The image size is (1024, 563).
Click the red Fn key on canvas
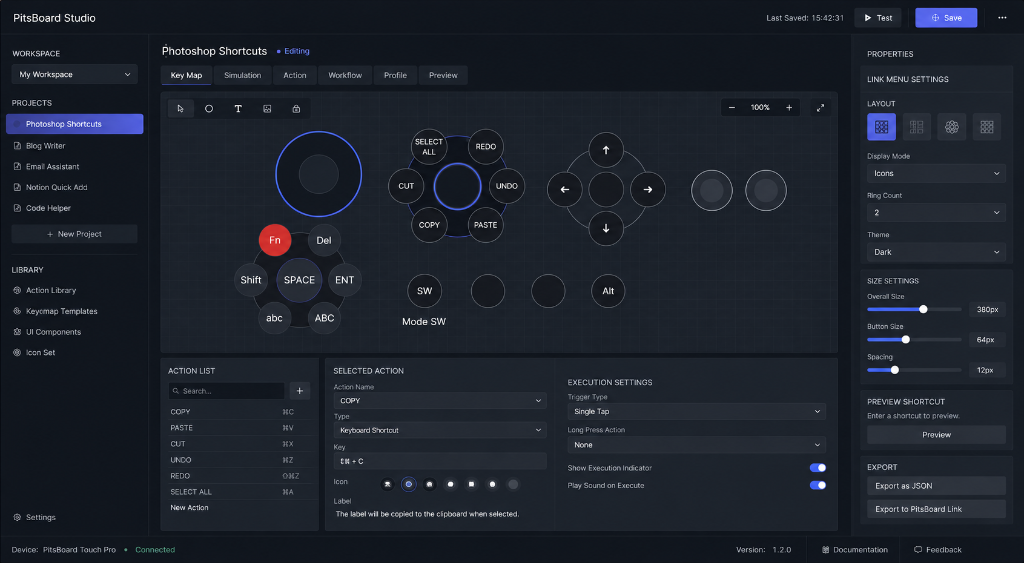(275, 240)
